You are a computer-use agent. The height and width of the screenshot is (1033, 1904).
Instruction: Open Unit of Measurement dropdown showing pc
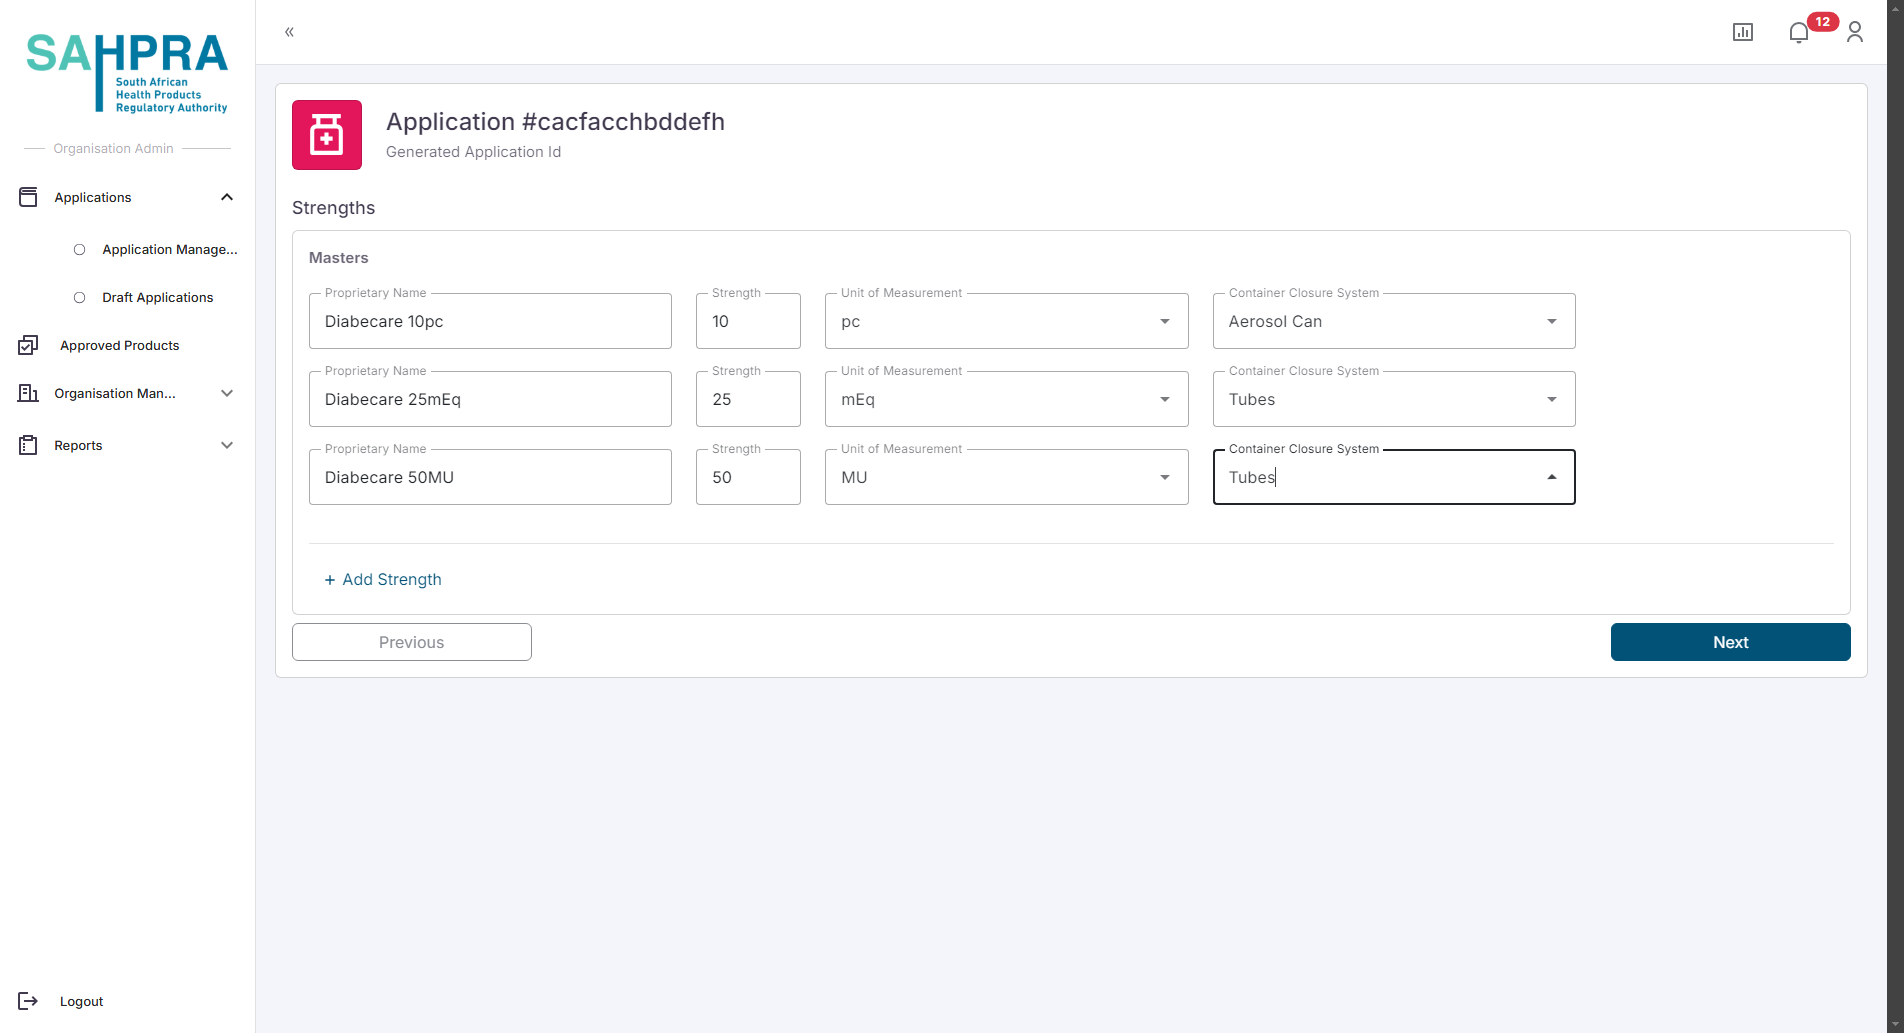(x=1006, y=321)
